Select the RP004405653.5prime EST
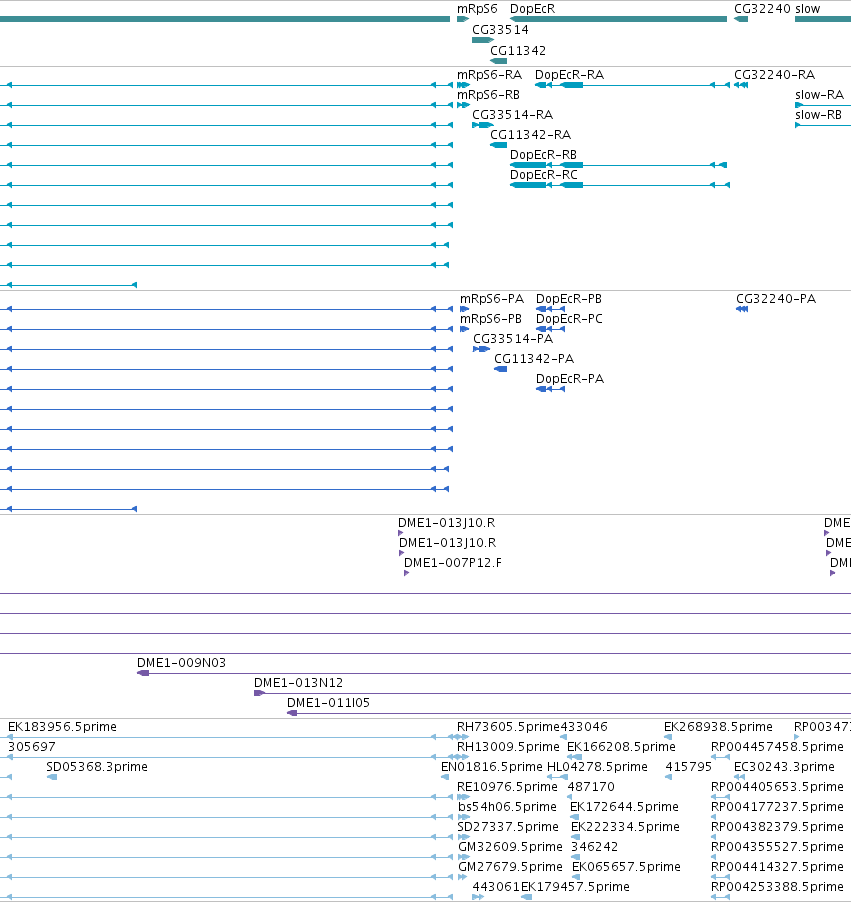 [720, 797]
